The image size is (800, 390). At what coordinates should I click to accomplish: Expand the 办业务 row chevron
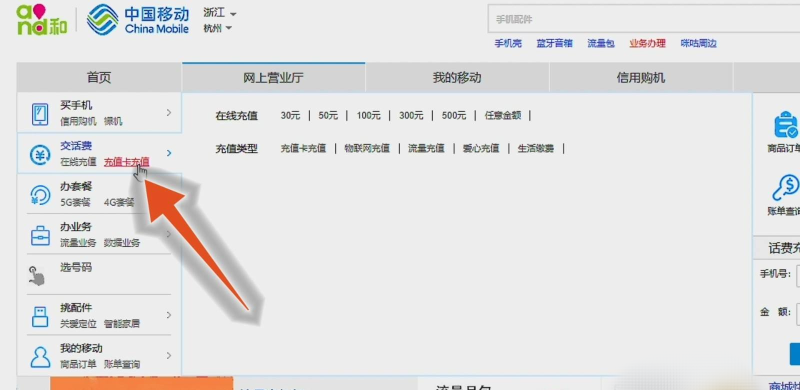pos(169,234)
